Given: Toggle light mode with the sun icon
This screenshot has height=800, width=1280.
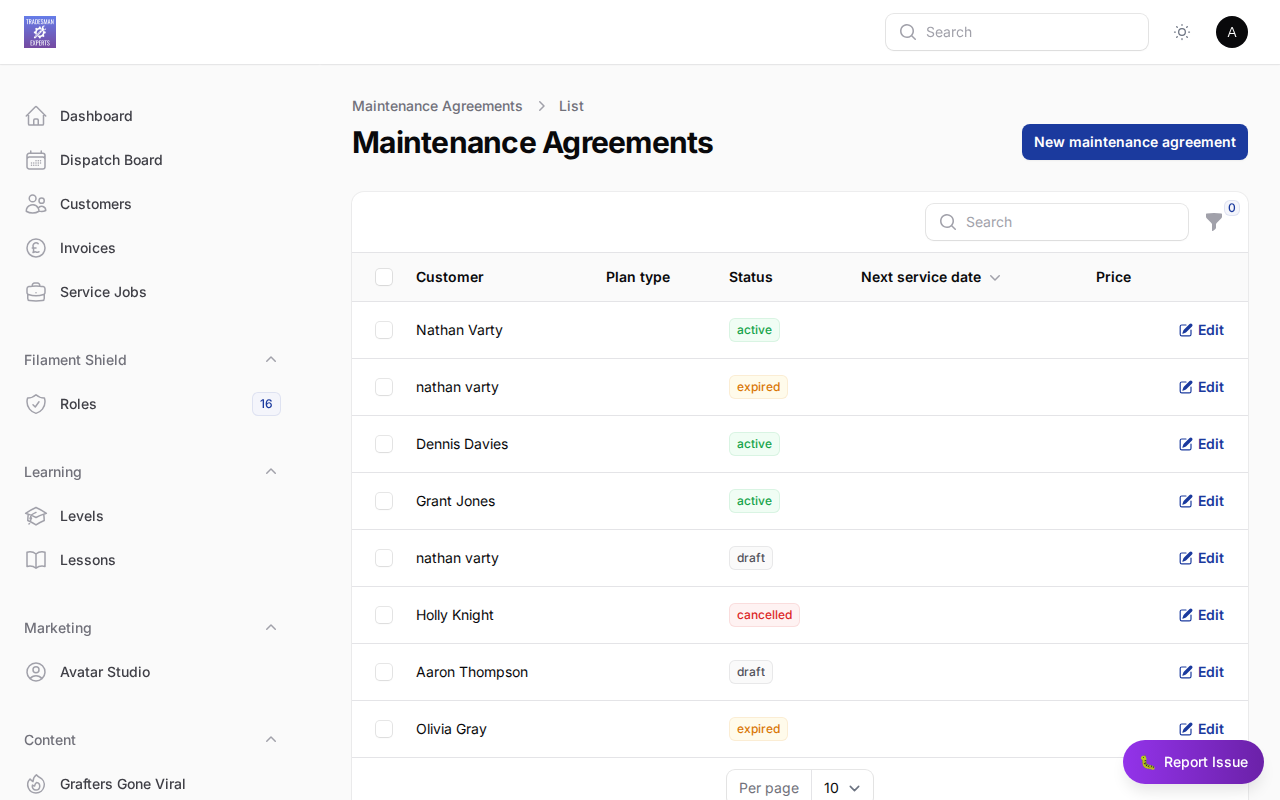Looking at the screenshot, I should pos(1181,32).
